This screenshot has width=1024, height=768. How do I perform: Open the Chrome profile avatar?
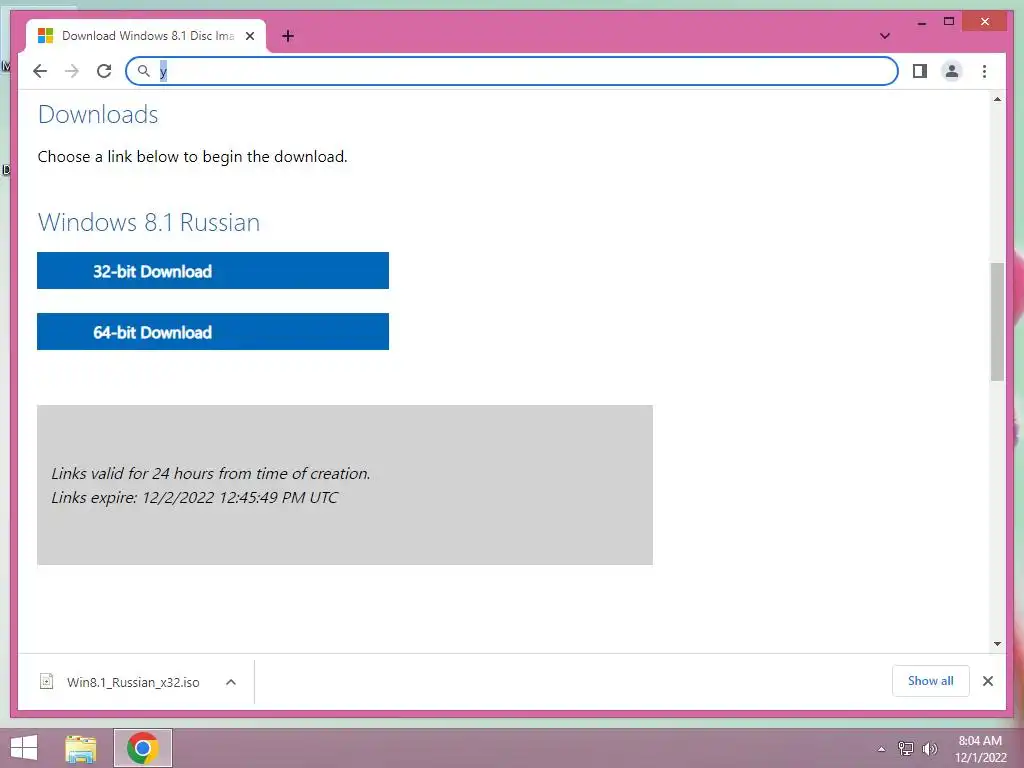[952, 71]
